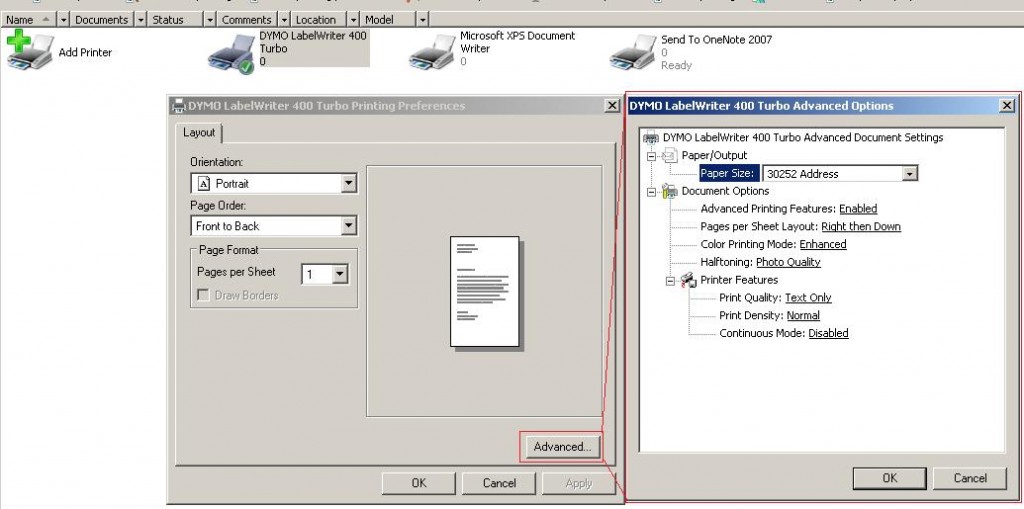Click the Color Printing Mode Enhanced value

pos(823,244)
